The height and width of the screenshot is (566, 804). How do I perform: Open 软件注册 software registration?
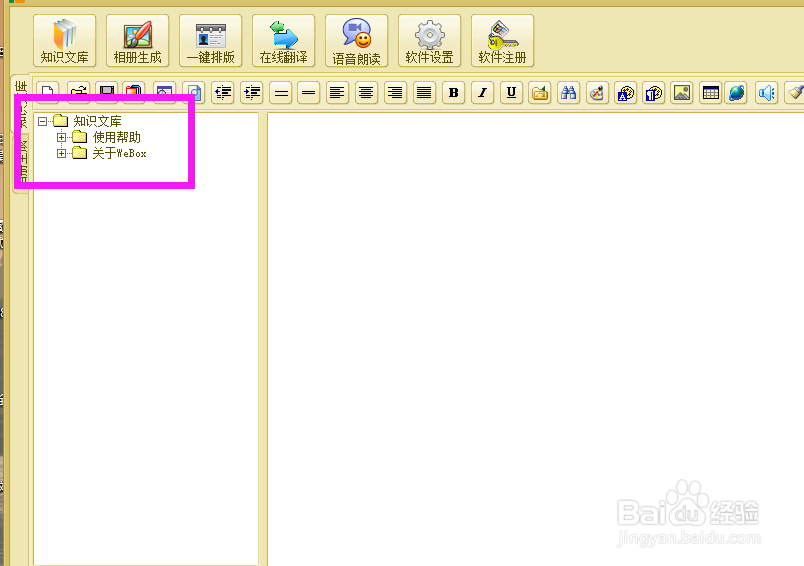502,41
